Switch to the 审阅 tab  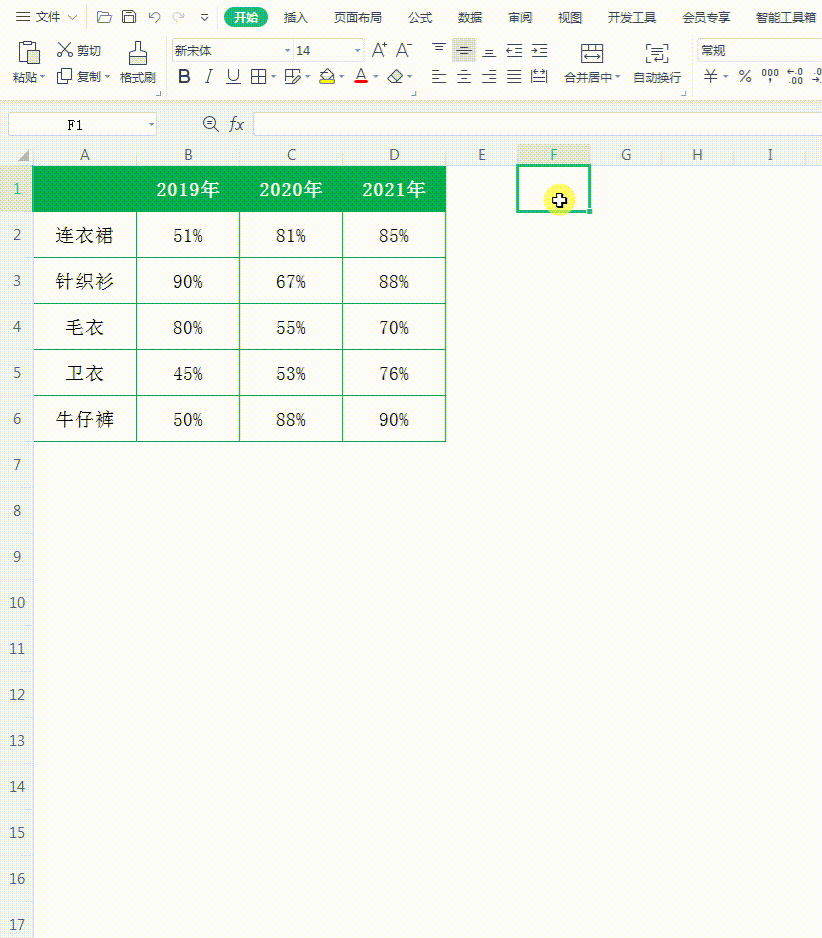point(520,17)
